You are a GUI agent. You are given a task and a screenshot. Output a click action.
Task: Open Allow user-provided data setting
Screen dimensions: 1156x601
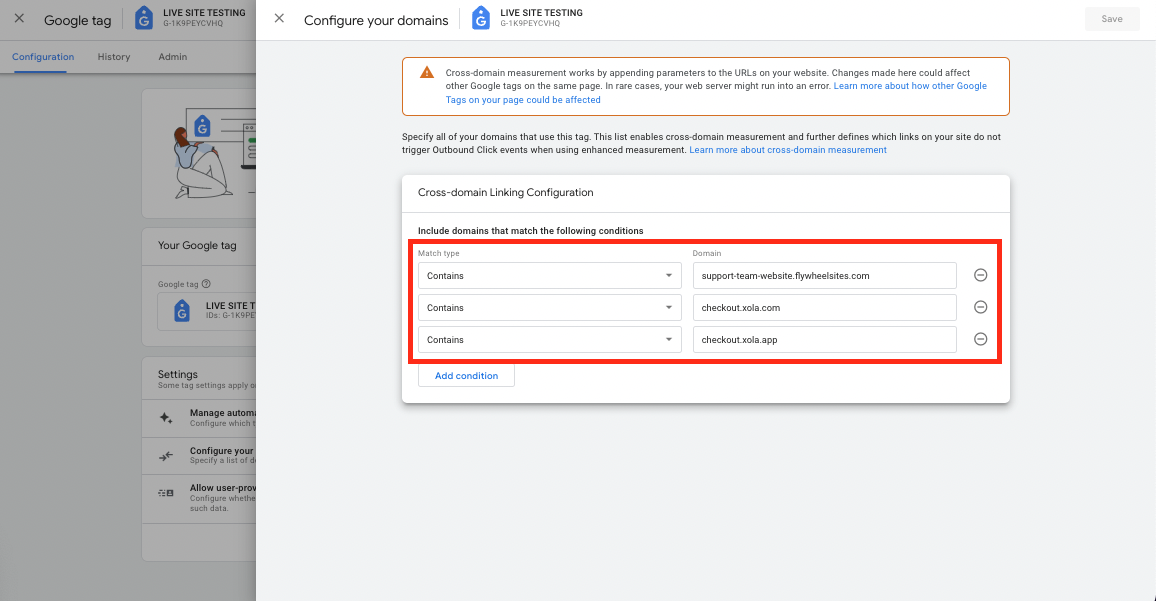[x=199, y=498]
